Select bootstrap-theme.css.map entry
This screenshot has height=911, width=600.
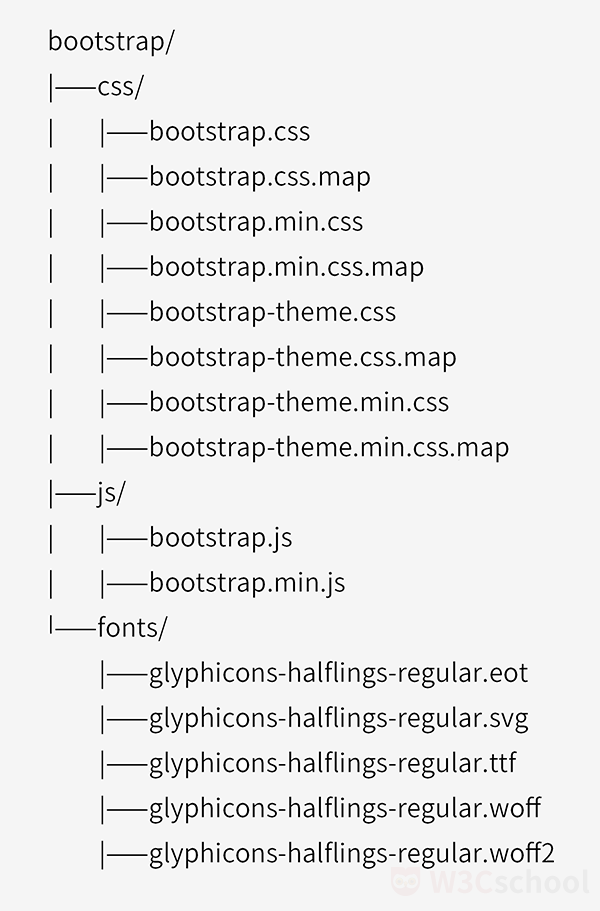302,357
